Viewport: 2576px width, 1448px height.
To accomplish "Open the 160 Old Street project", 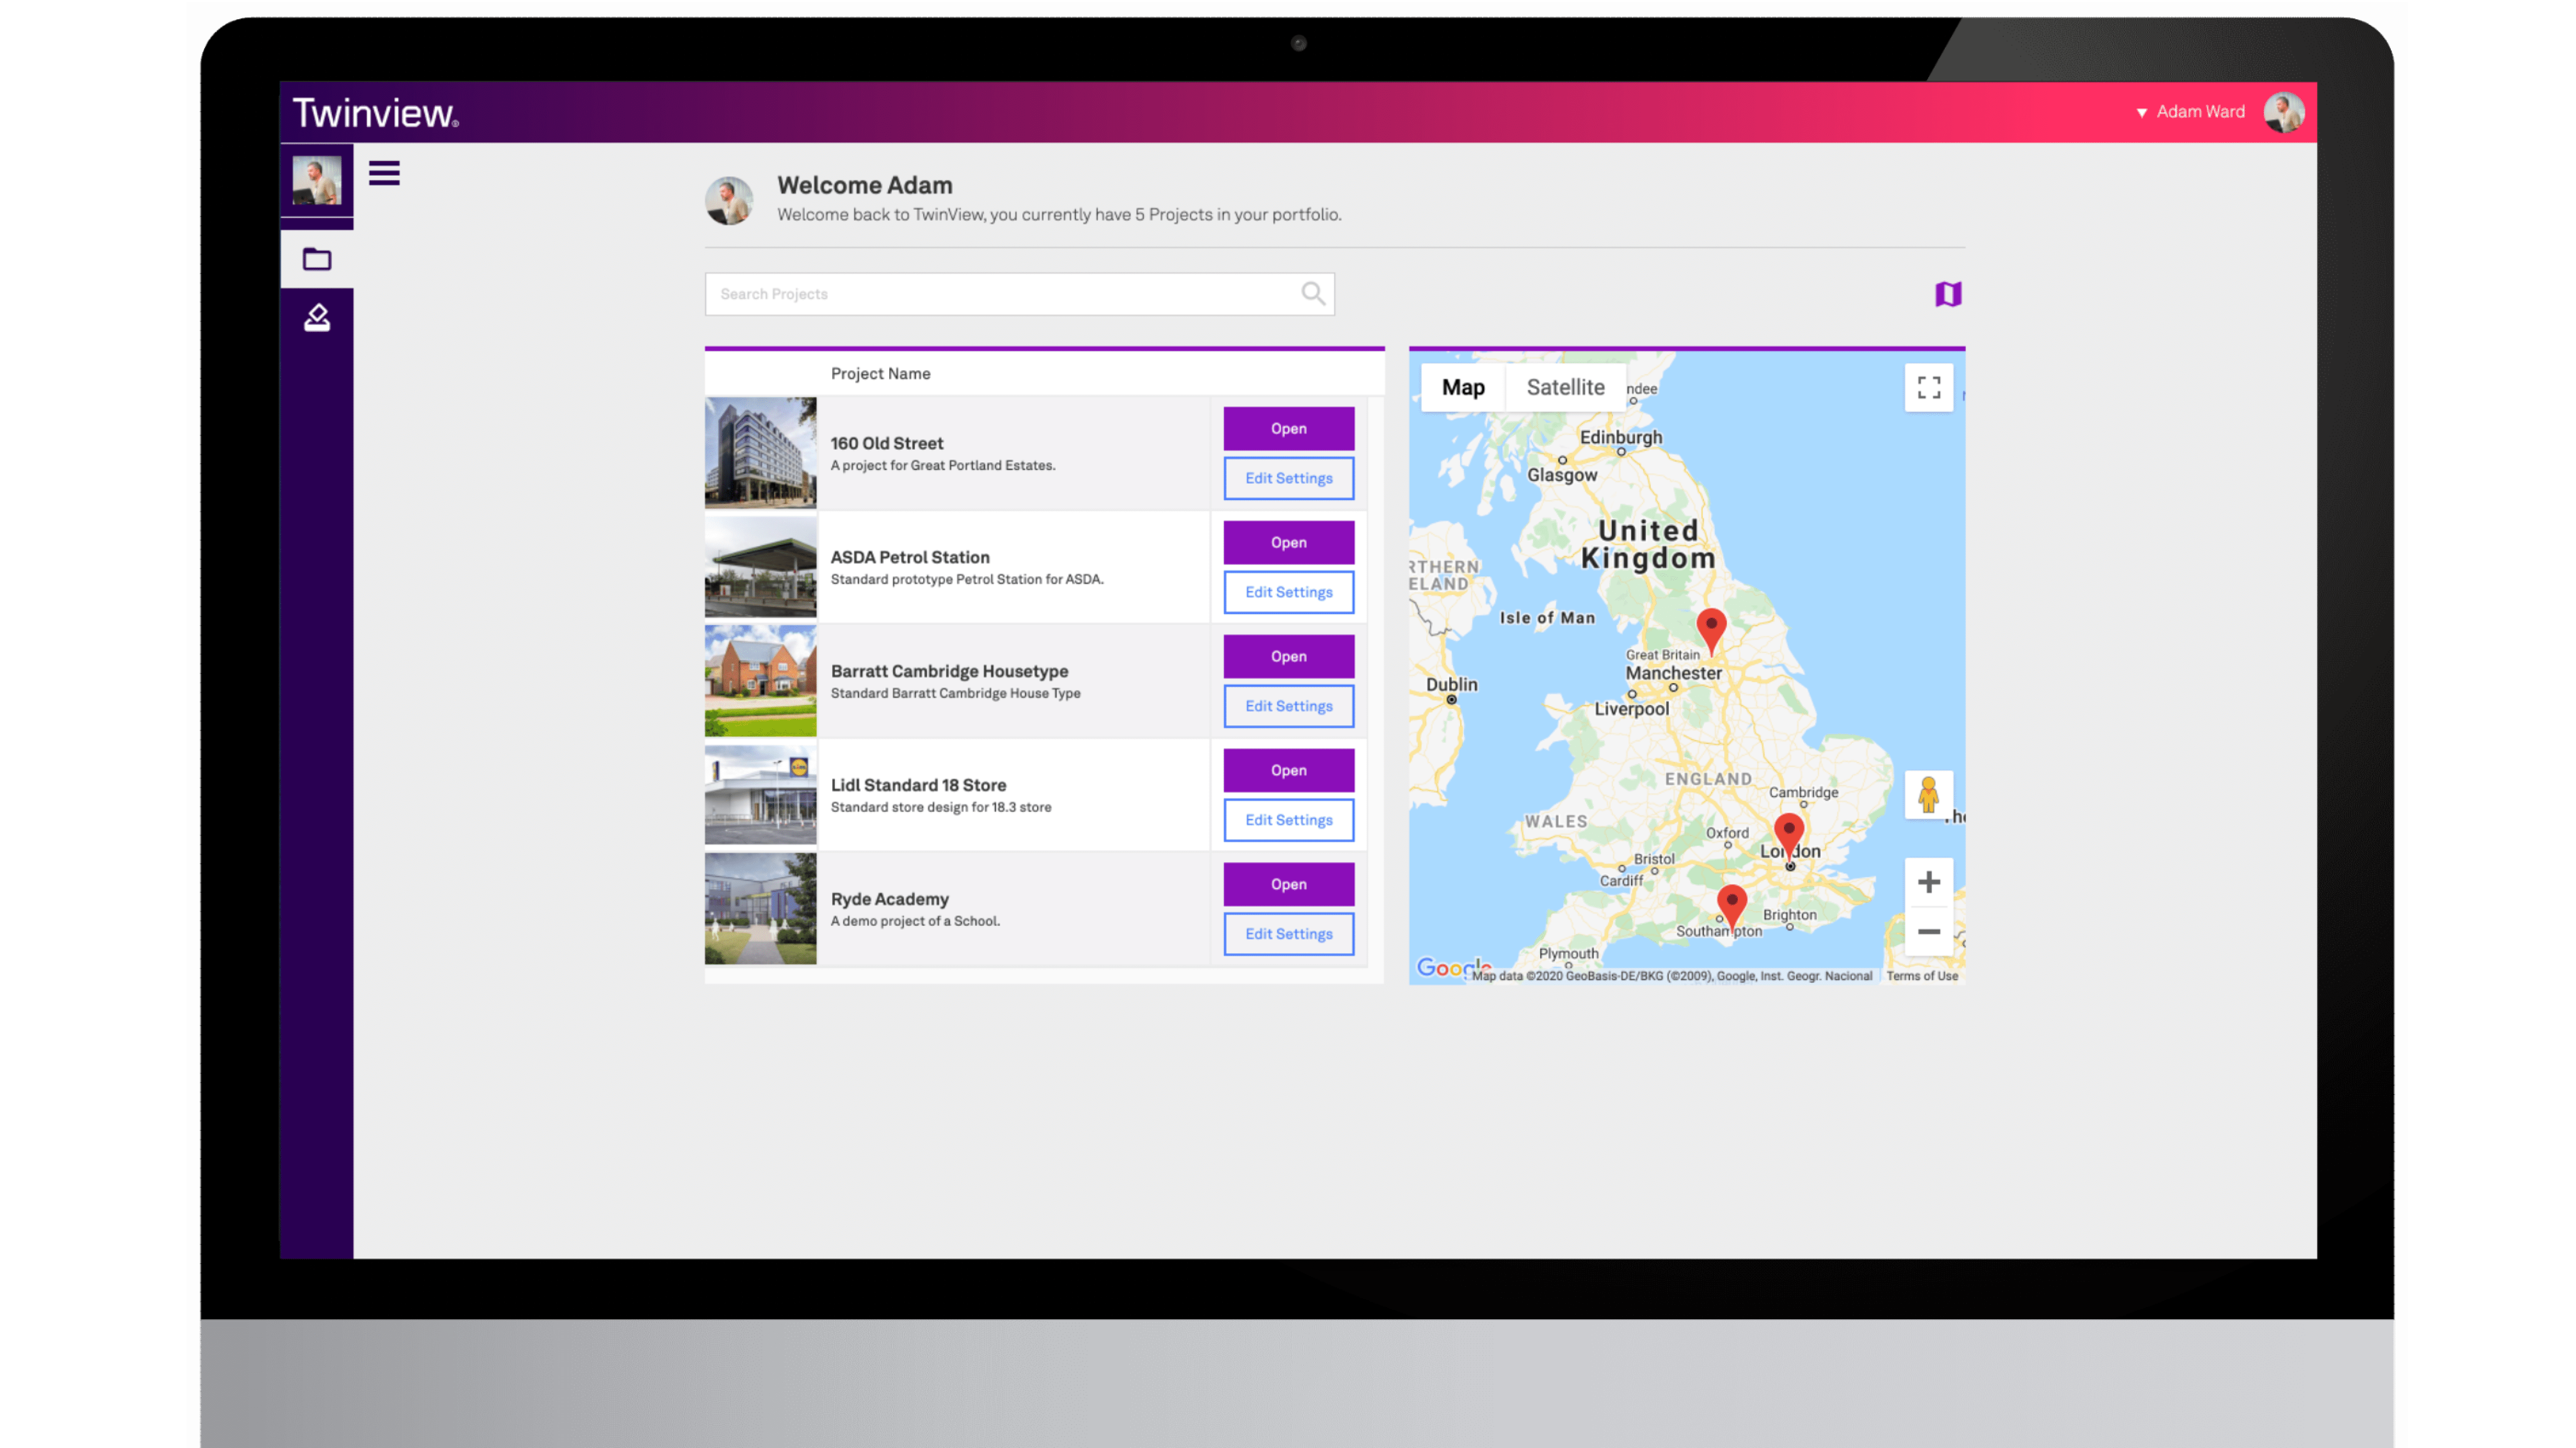I will (1288, 428).
